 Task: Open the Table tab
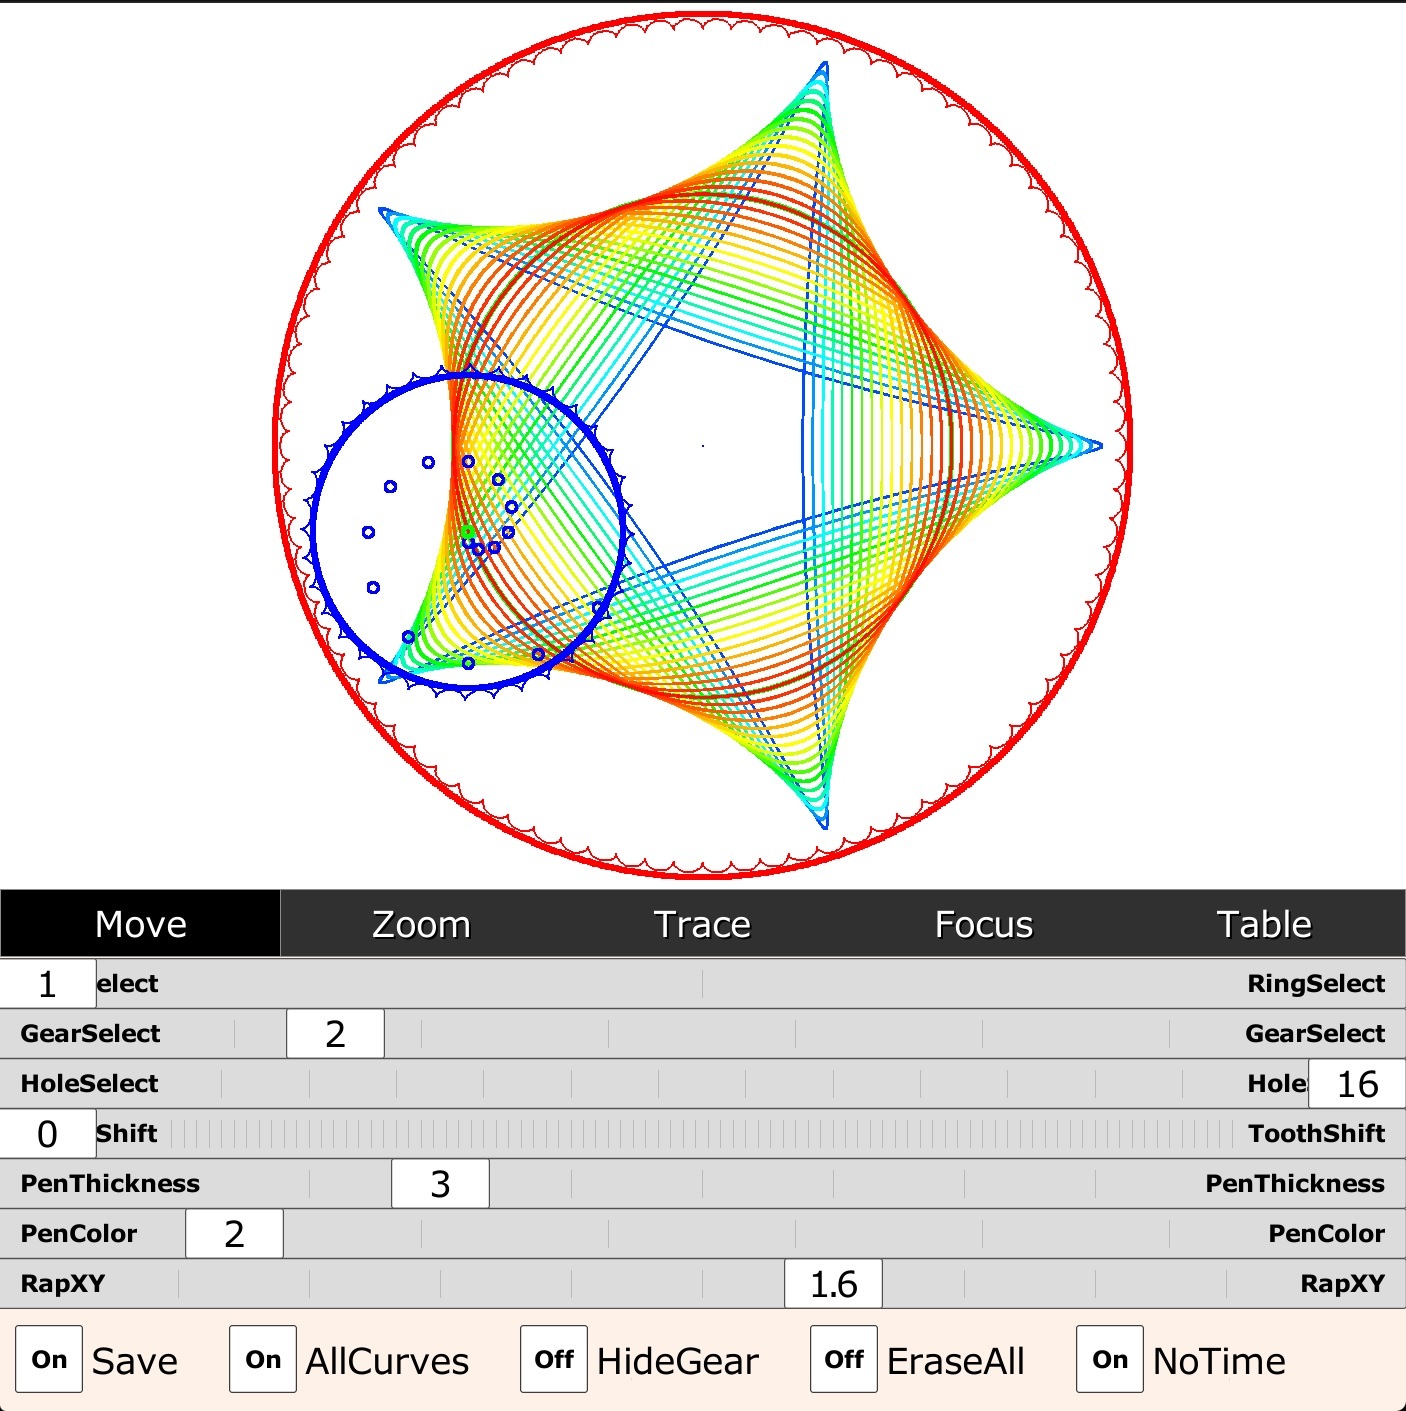1264,924
